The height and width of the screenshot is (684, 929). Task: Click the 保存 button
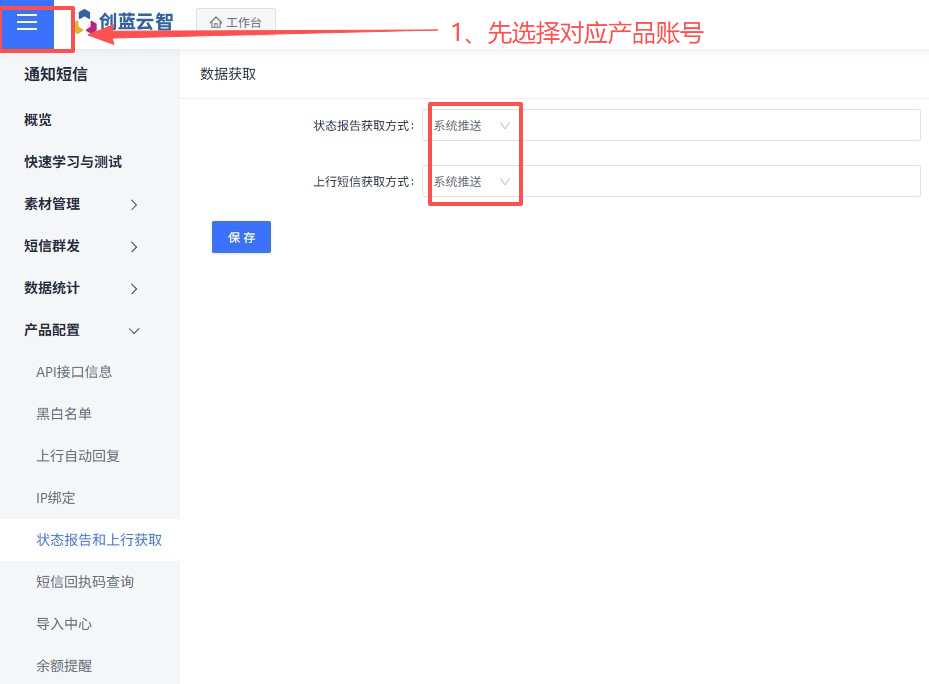coord(241,237)
